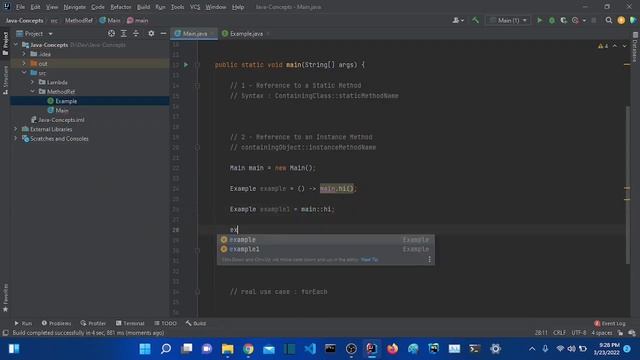Open the Refactor menu

point(120,7)
